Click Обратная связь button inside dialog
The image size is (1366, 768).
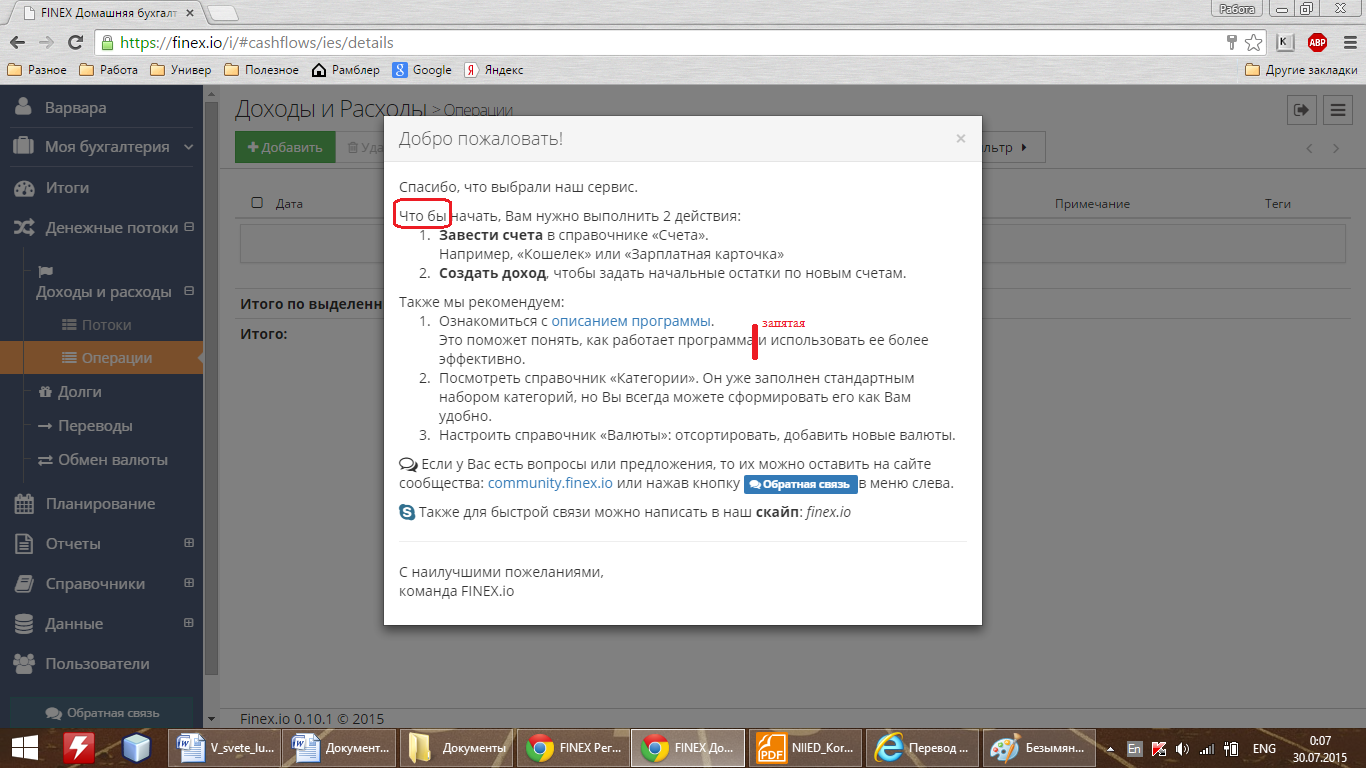tap(801, 484)
